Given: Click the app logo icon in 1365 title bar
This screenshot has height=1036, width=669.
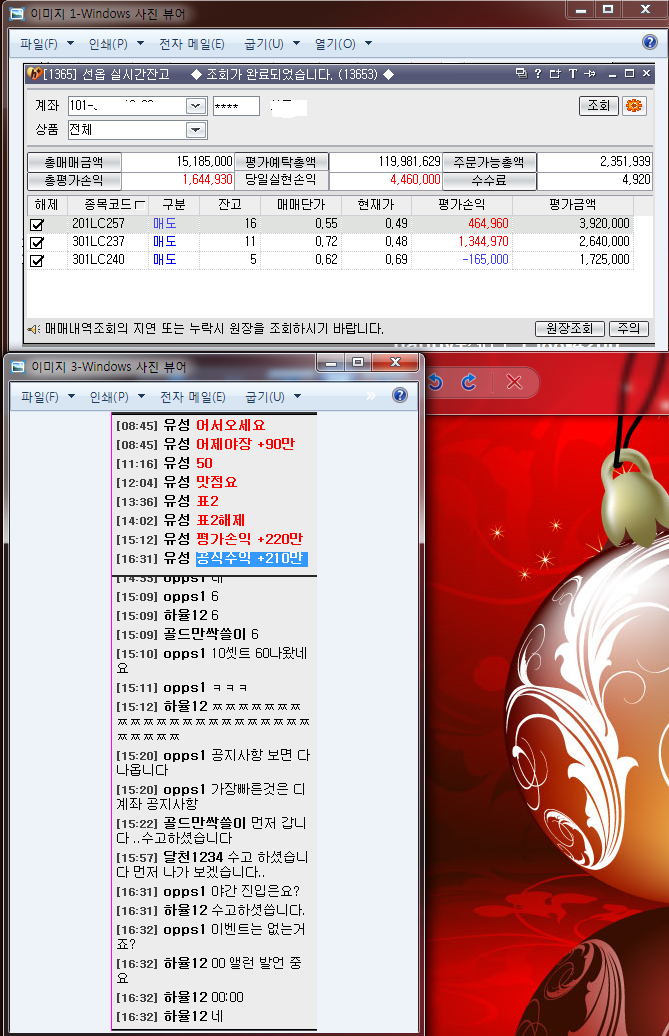Looking at the screenshot, I should click(x=34, y=74).
